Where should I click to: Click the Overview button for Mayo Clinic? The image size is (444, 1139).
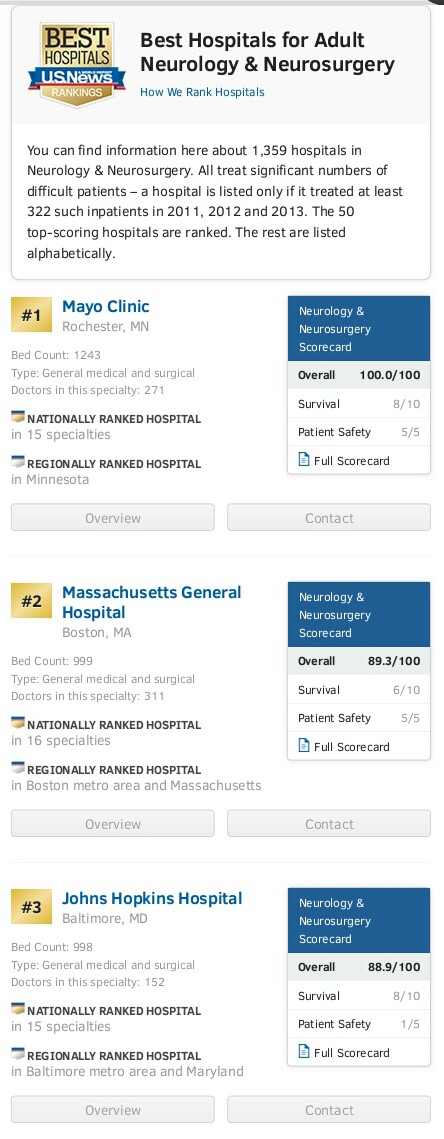(113, 518)
